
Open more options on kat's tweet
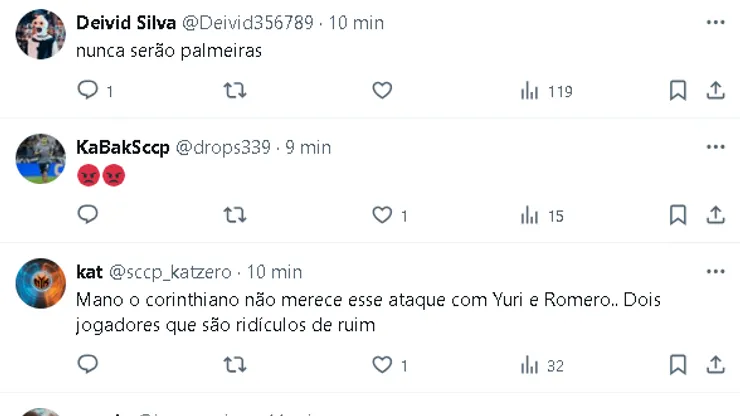(x=715, y=271)
